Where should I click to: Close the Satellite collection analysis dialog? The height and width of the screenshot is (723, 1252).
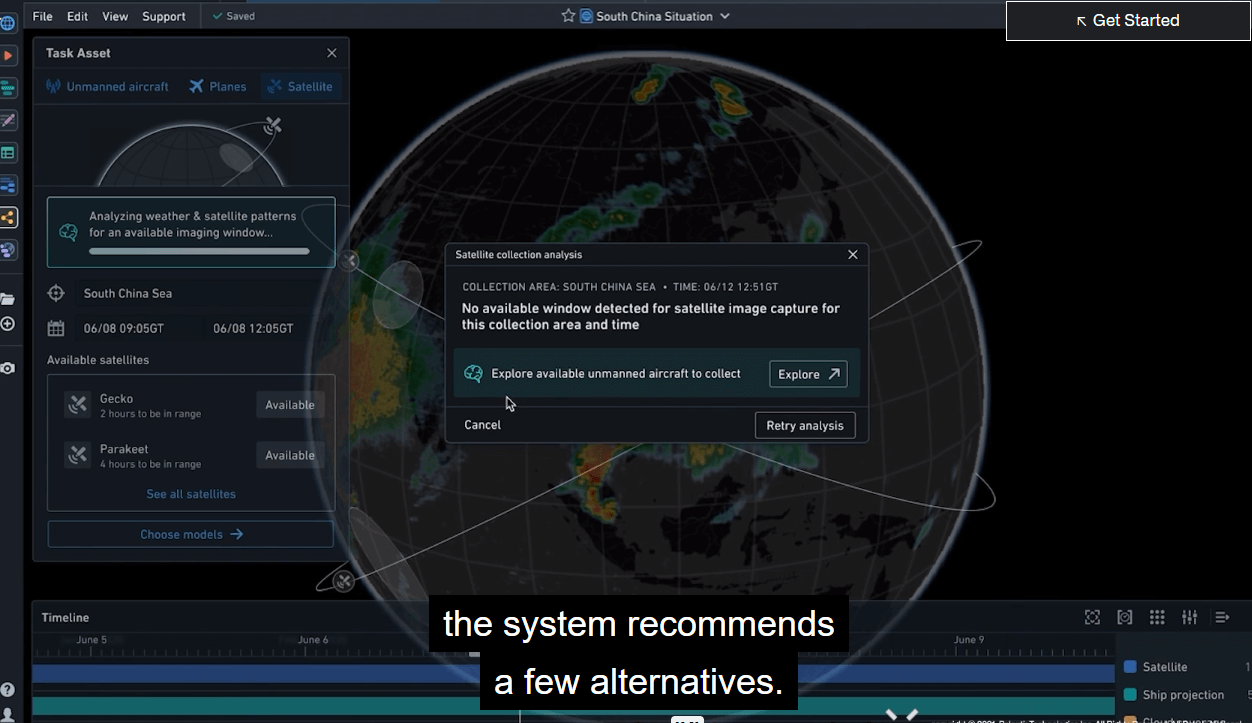click(x=853, y=255)
